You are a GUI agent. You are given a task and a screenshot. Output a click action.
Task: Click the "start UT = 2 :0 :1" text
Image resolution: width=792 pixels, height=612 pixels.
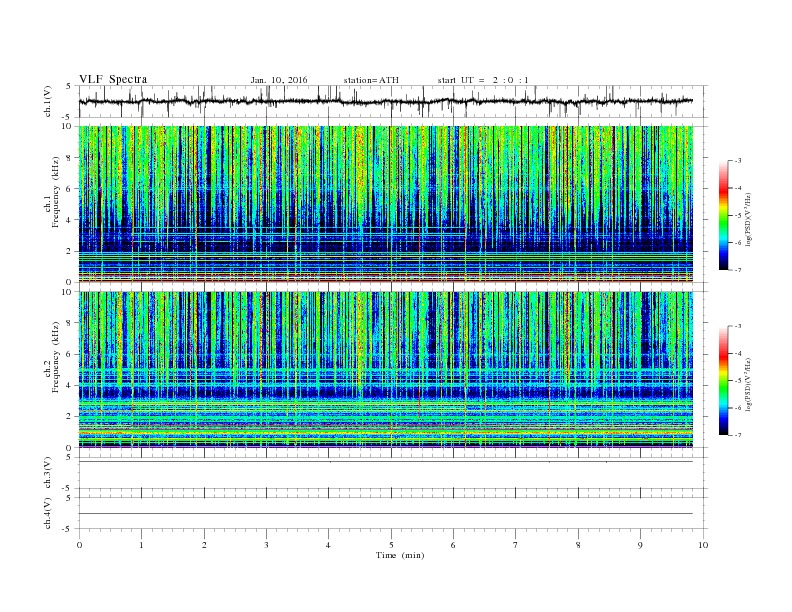483,80
